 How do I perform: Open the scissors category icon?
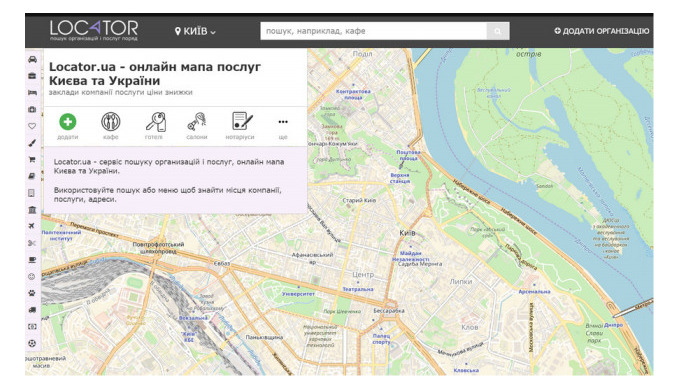[32, 243]
